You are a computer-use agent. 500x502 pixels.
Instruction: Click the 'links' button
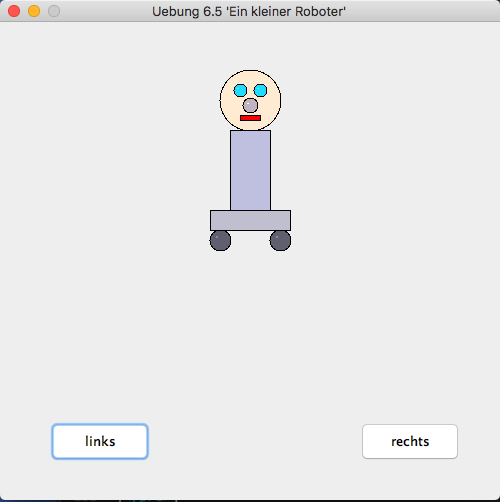pyautogui.click(x=100, y=441)
